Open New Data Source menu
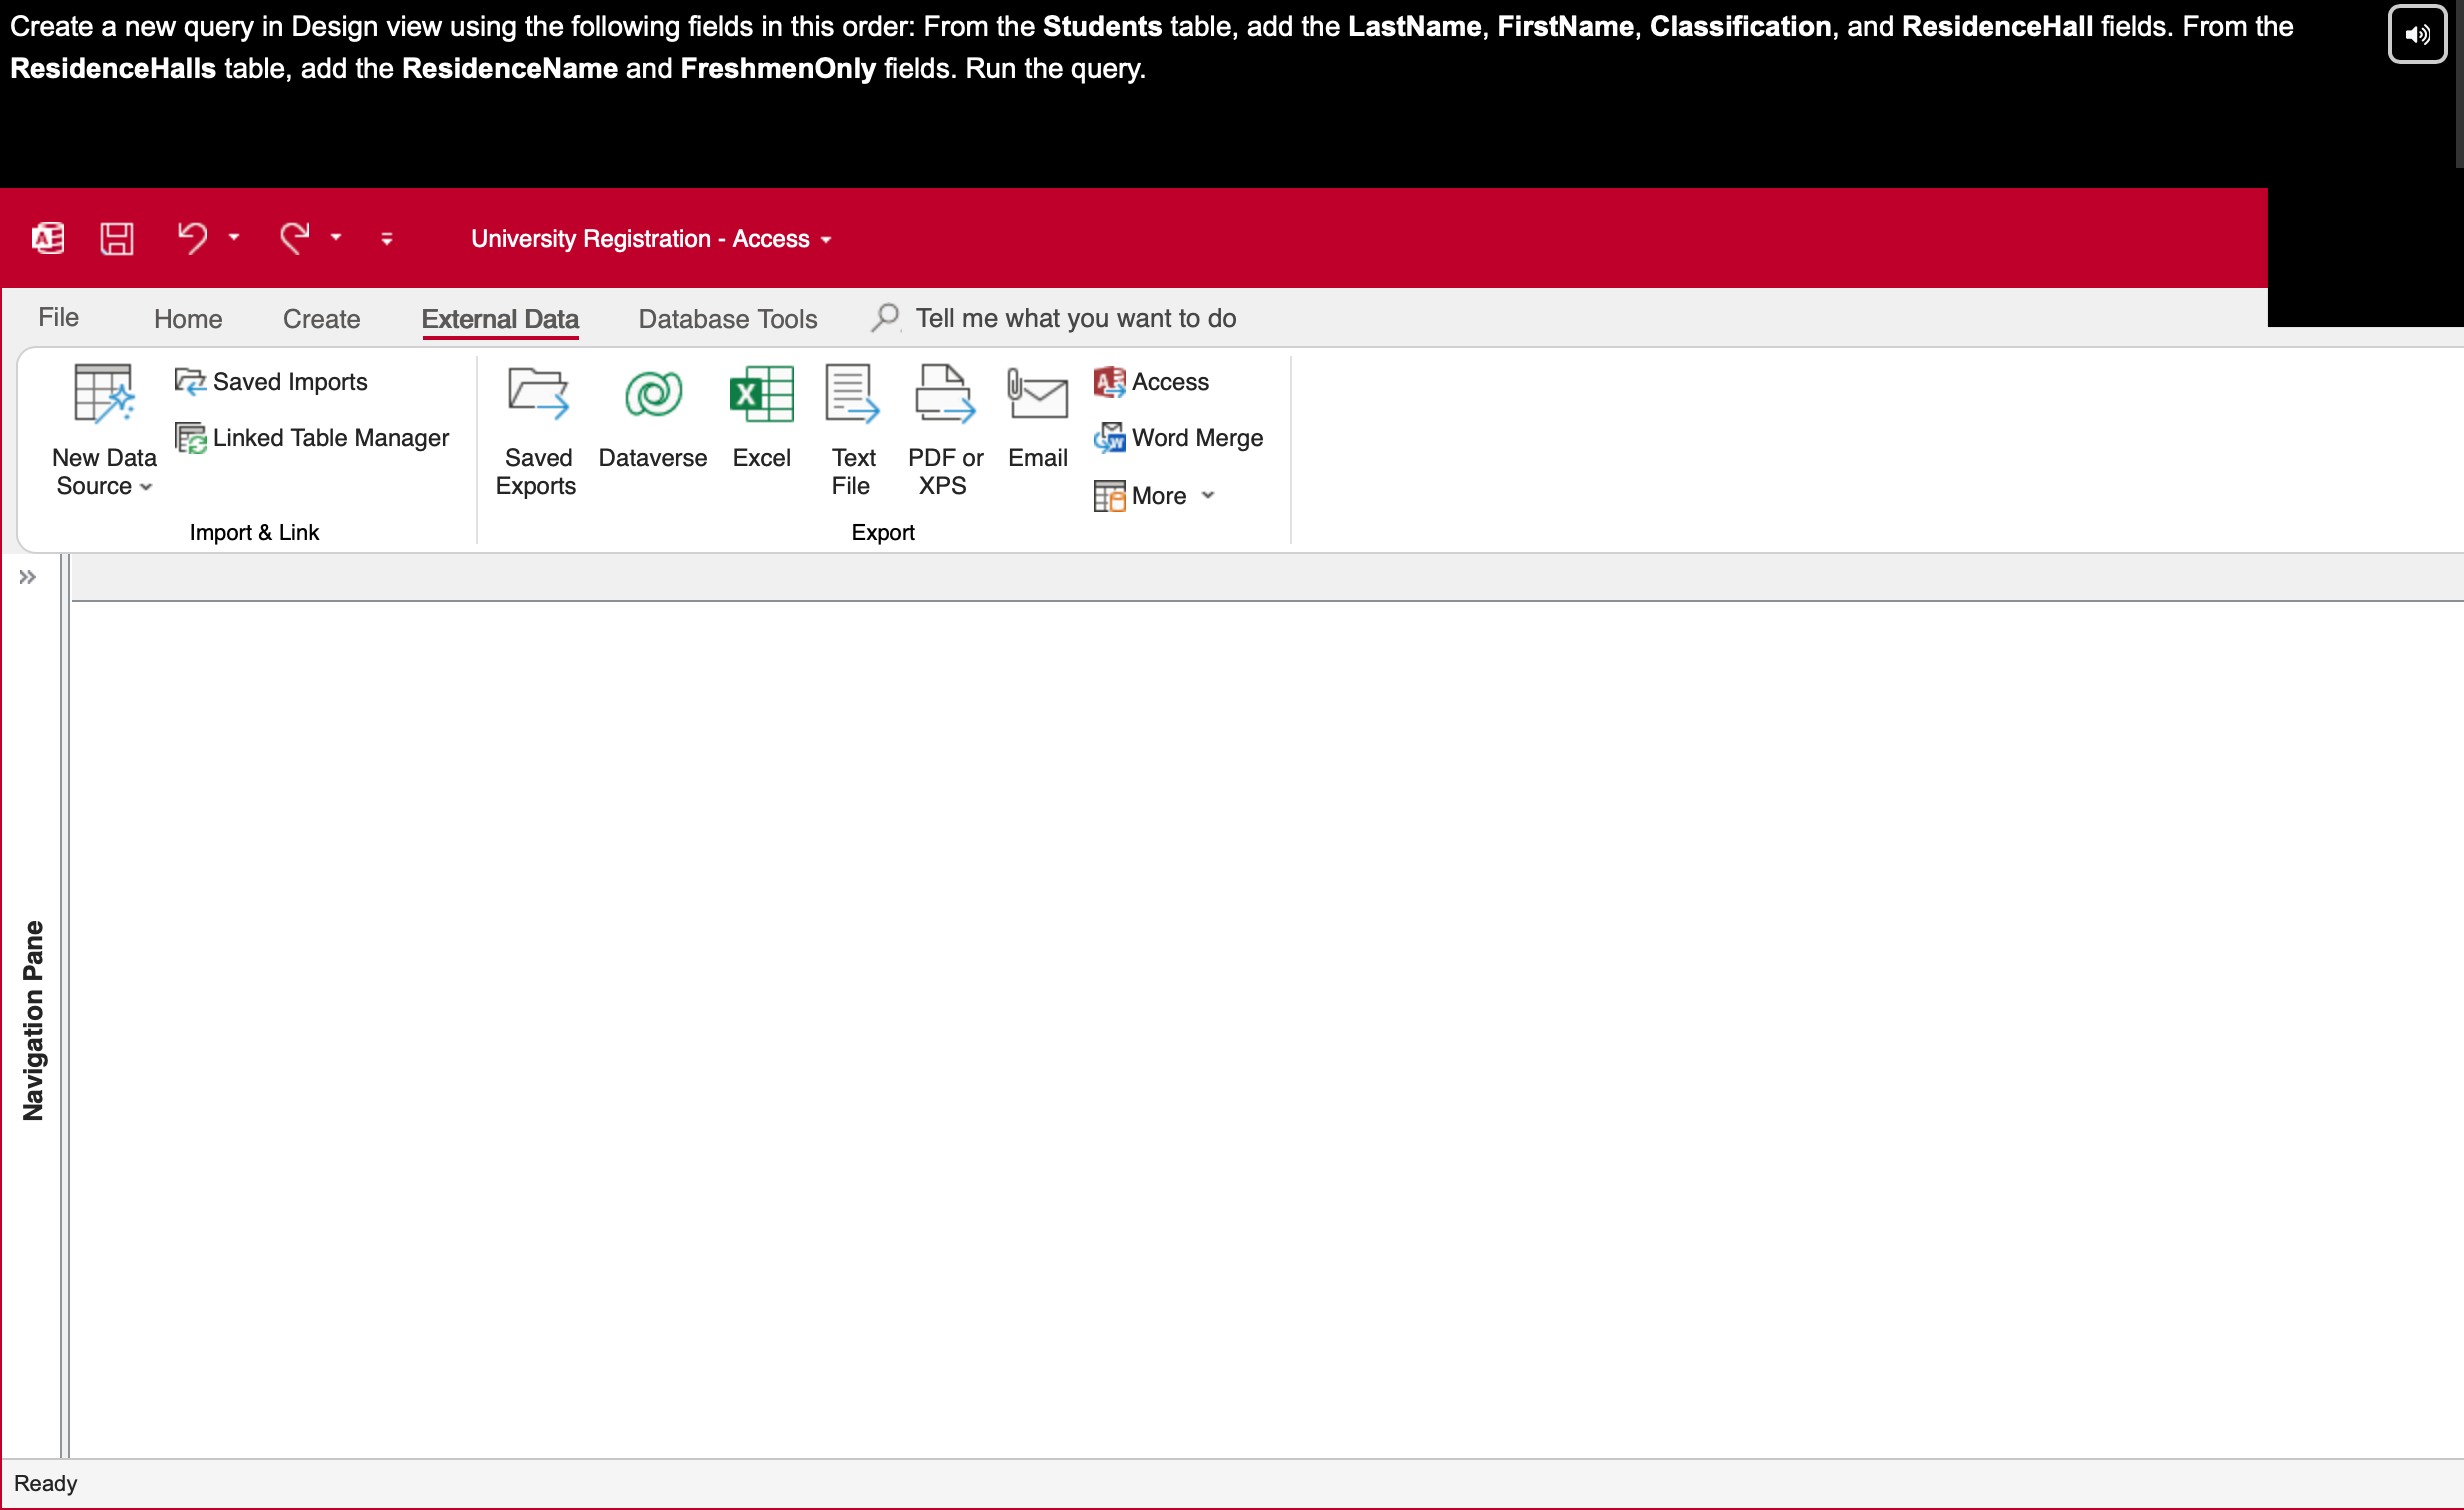This screenshot has height=1510, width=2464. [x=103, y=429]
